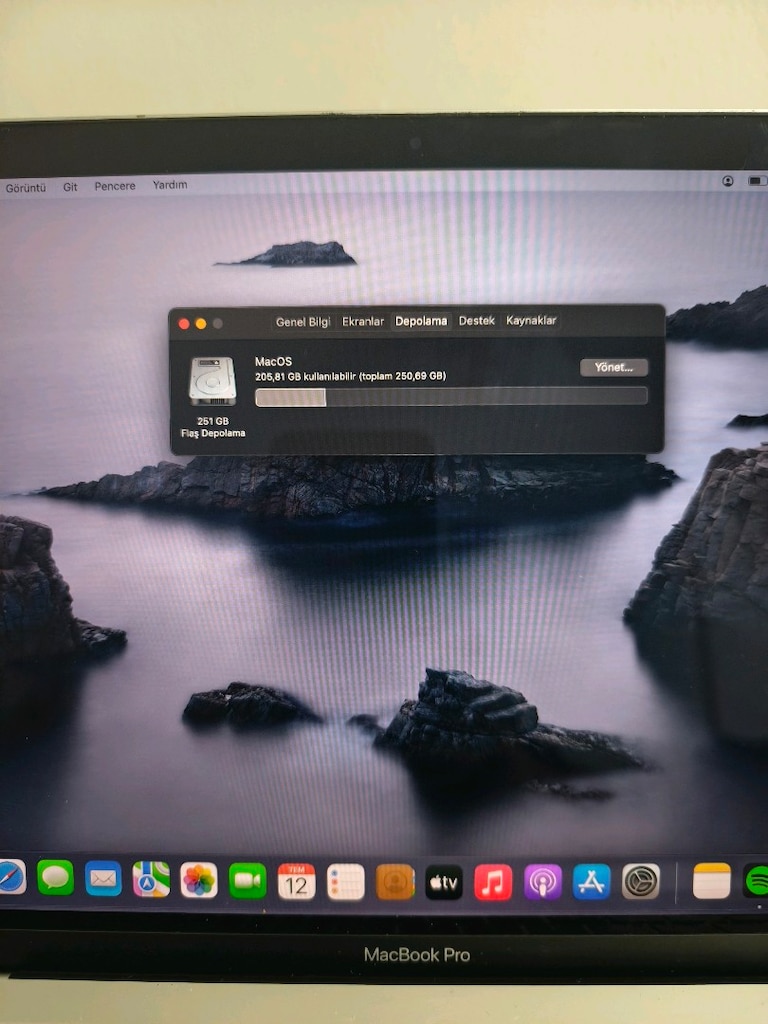Open Mail app in the dock
This screenshot has width=768, height=1024.
click(103, 878)
